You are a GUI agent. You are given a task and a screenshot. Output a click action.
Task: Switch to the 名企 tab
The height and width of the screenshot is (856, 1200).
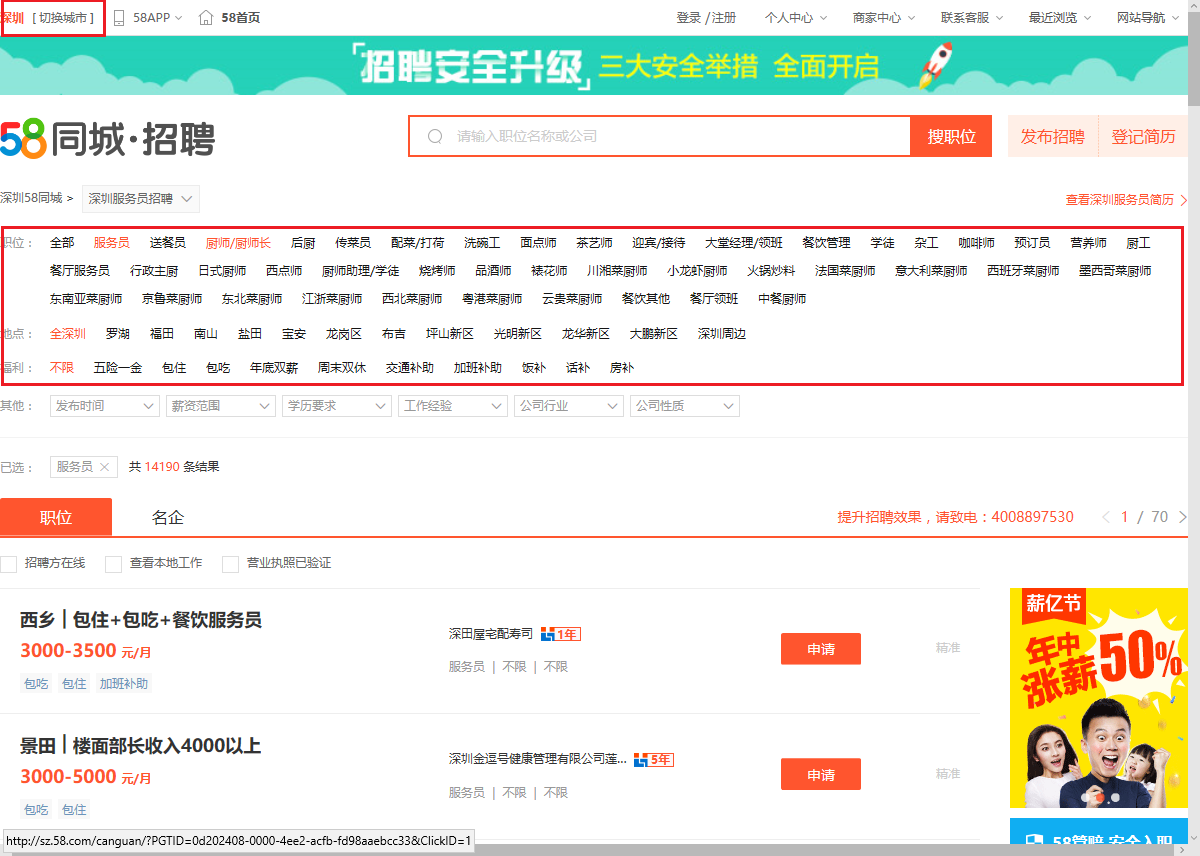click(x=168, y=517)
